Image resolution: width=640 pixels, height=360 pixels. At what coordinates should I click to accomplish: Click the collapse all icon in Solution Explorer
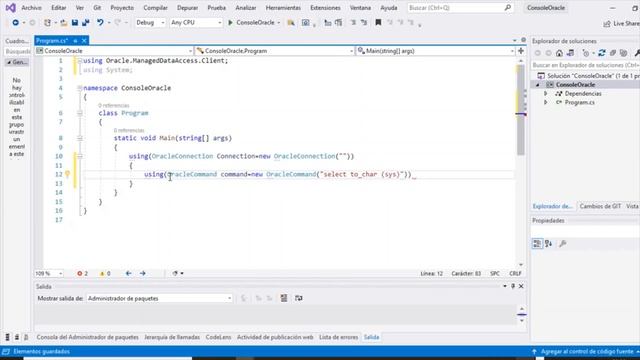point(613,53)
